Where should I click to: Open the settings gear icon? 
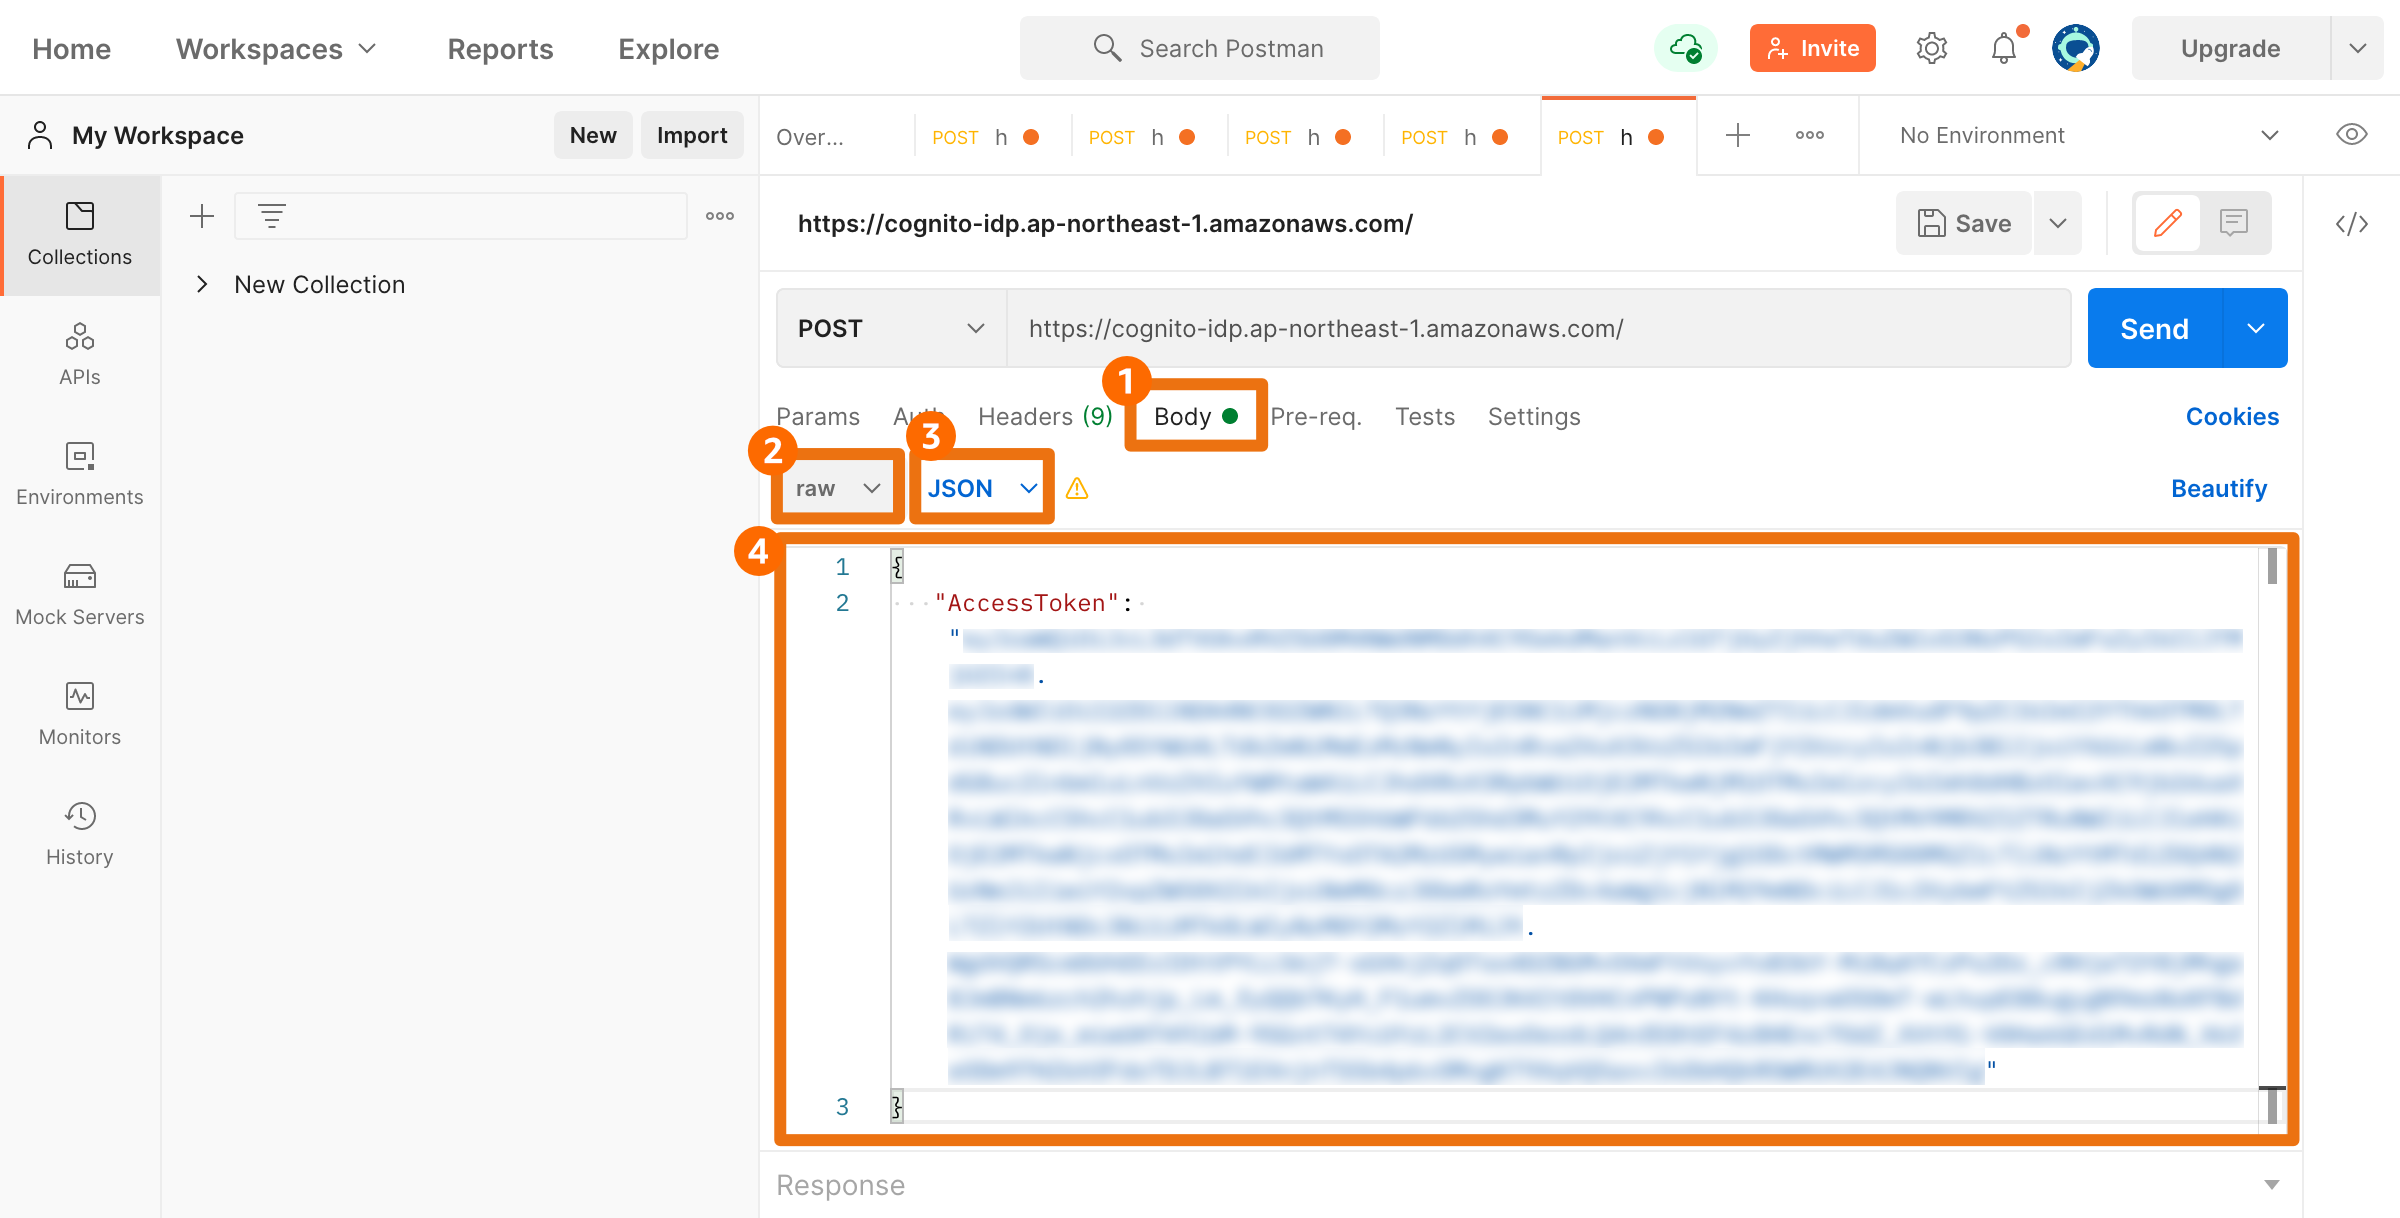coord(1932,48)
